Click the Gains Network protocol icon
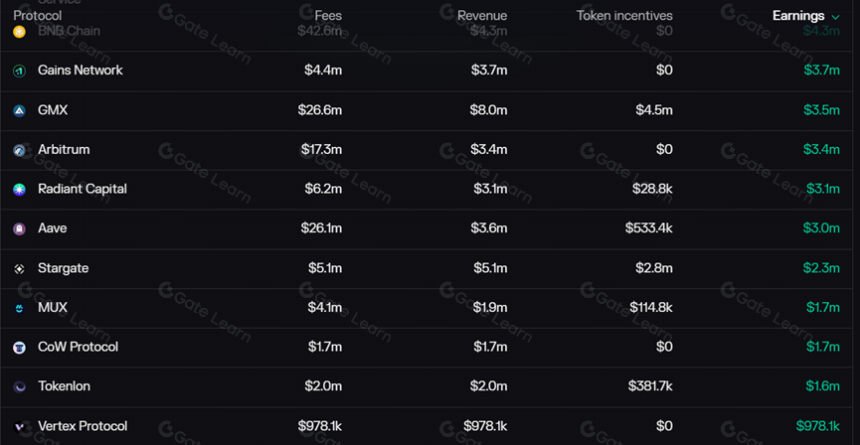This screenshot has height=445, width=860. coord(19,71)
